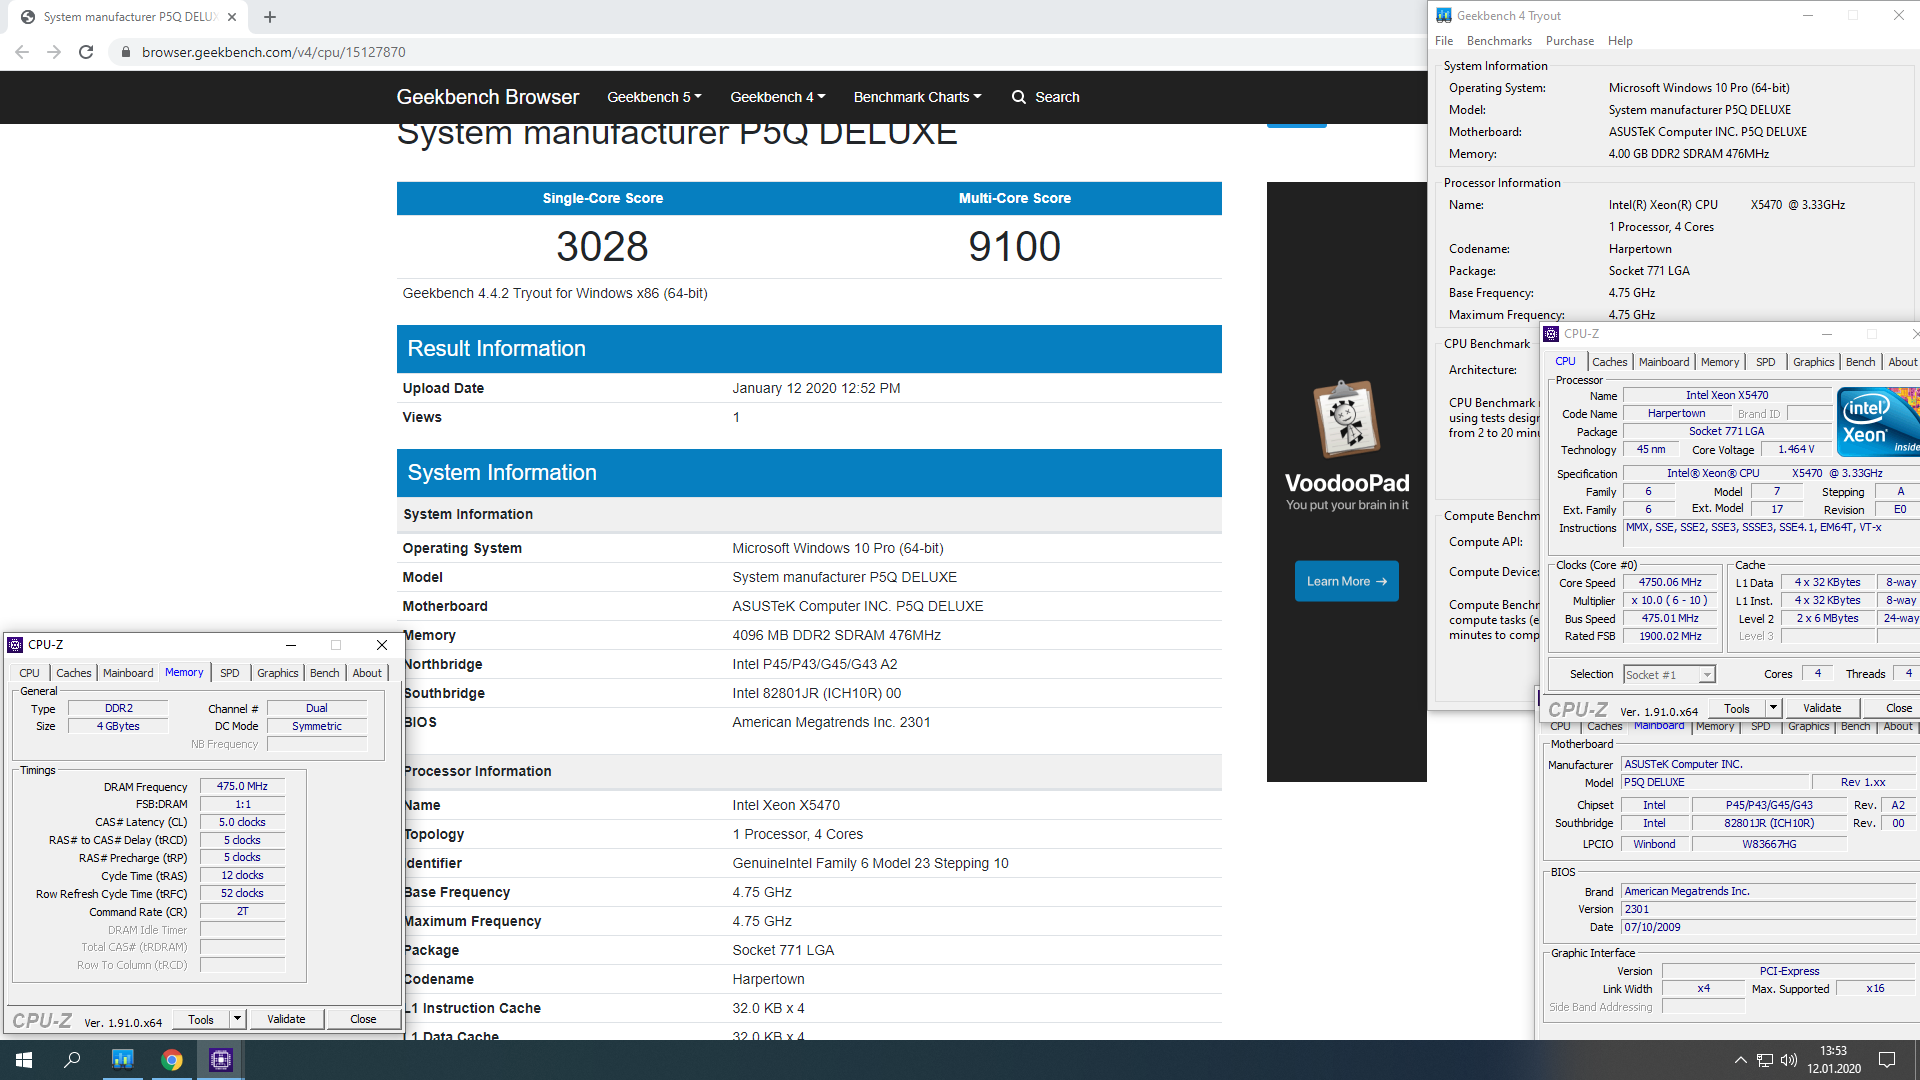This screenshot has height=1080, width=1920.
Task: Go back with the browser back arrow
Action: [x=22, y=52]
